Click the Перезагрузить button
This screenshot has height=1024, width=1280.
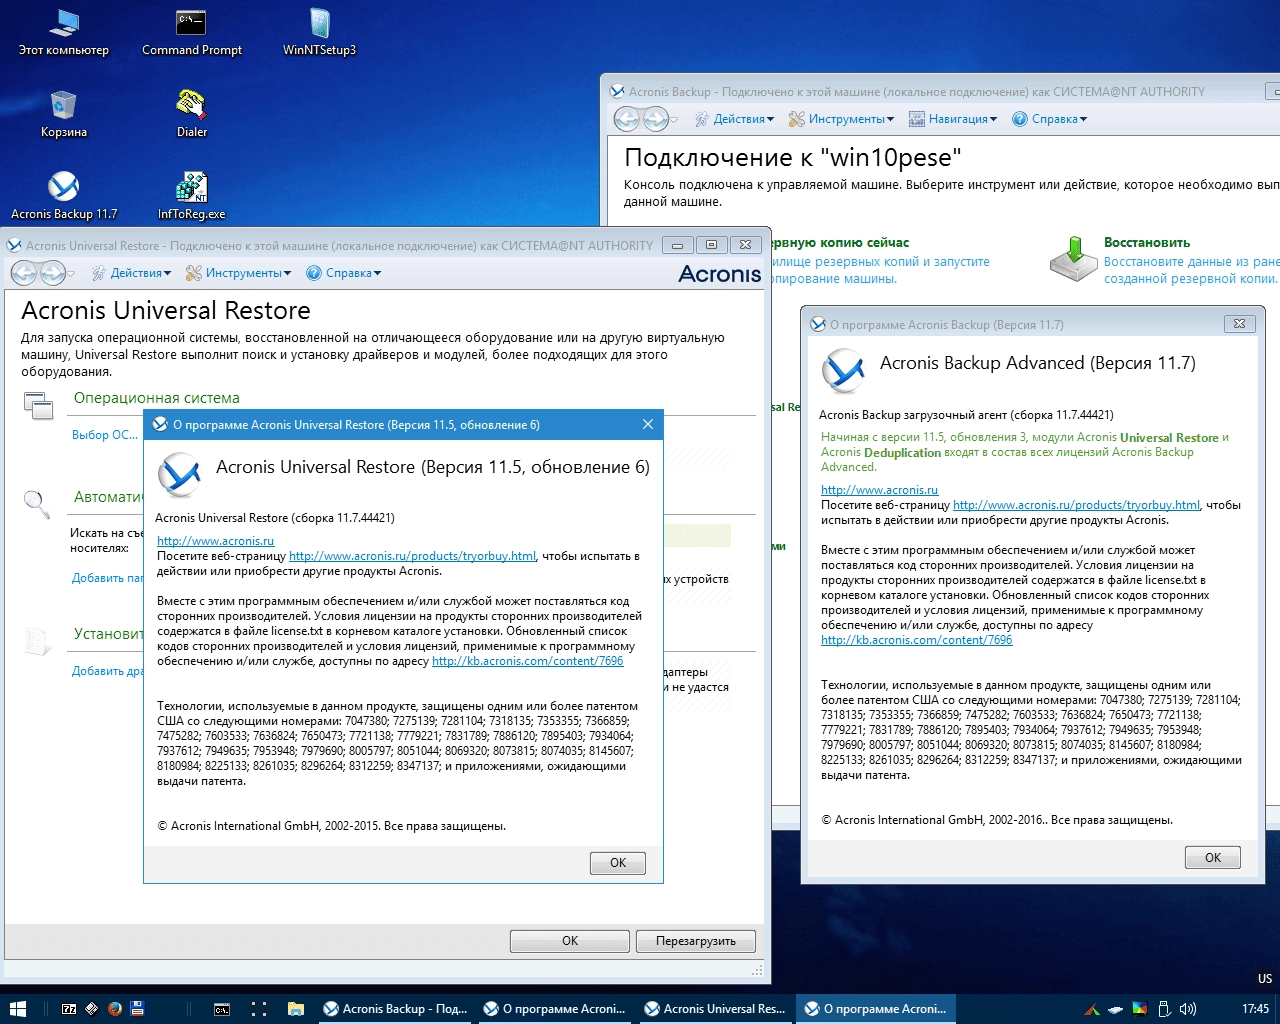tap(696, 941)
